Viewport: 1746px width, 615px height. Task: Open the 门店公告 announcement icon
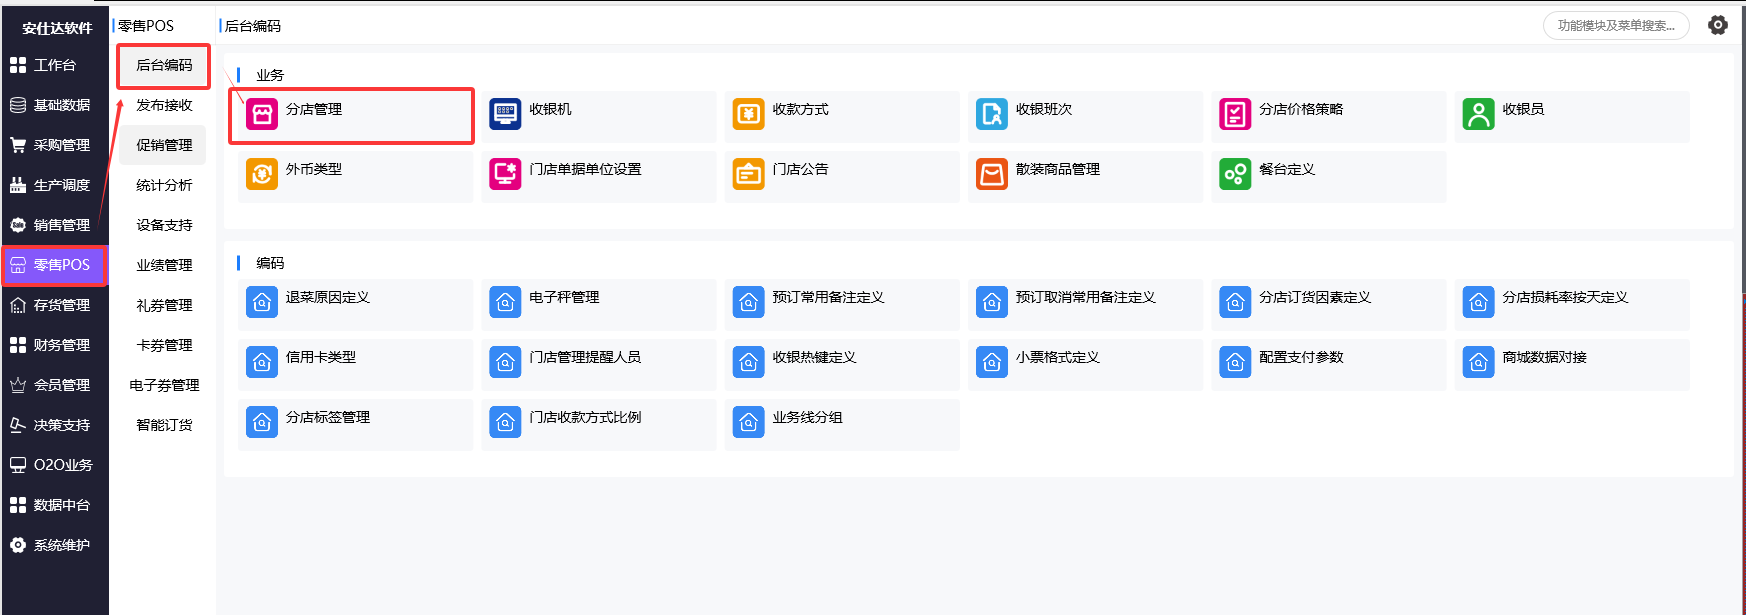click(748, 175)
